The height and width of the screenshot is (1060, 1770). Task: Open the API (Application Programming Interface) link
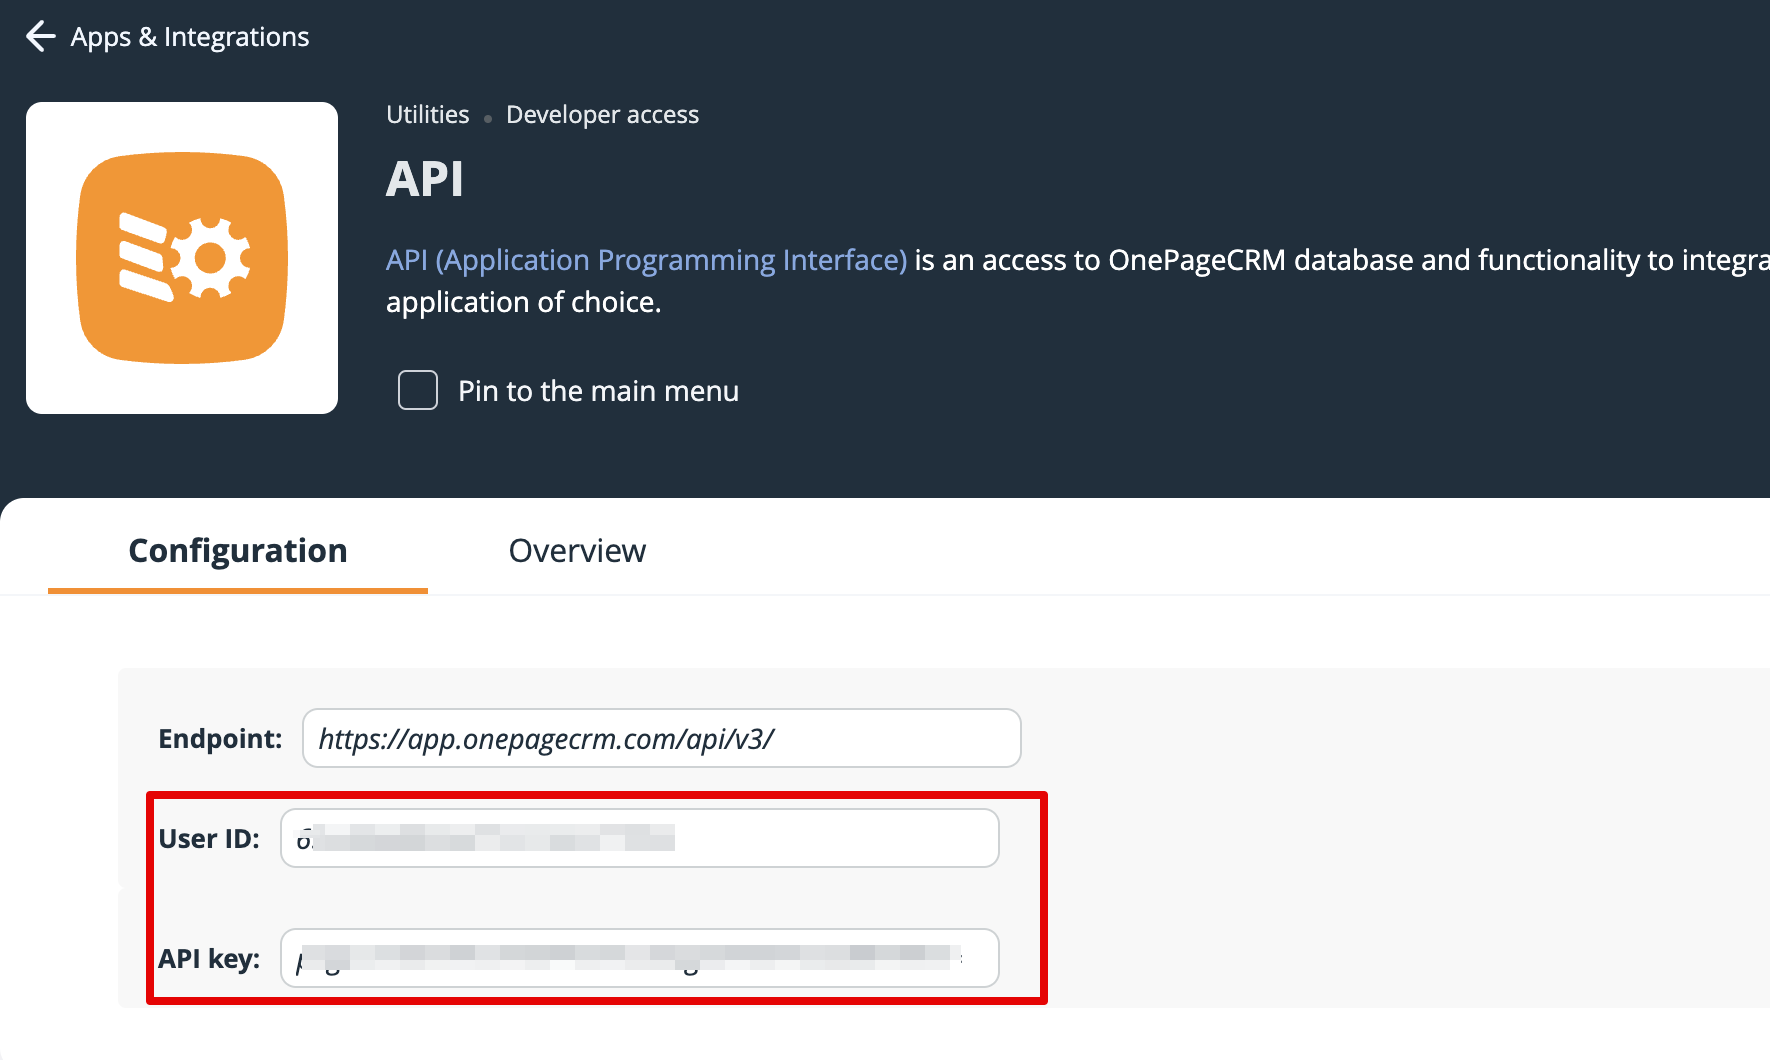coord(646,260)
